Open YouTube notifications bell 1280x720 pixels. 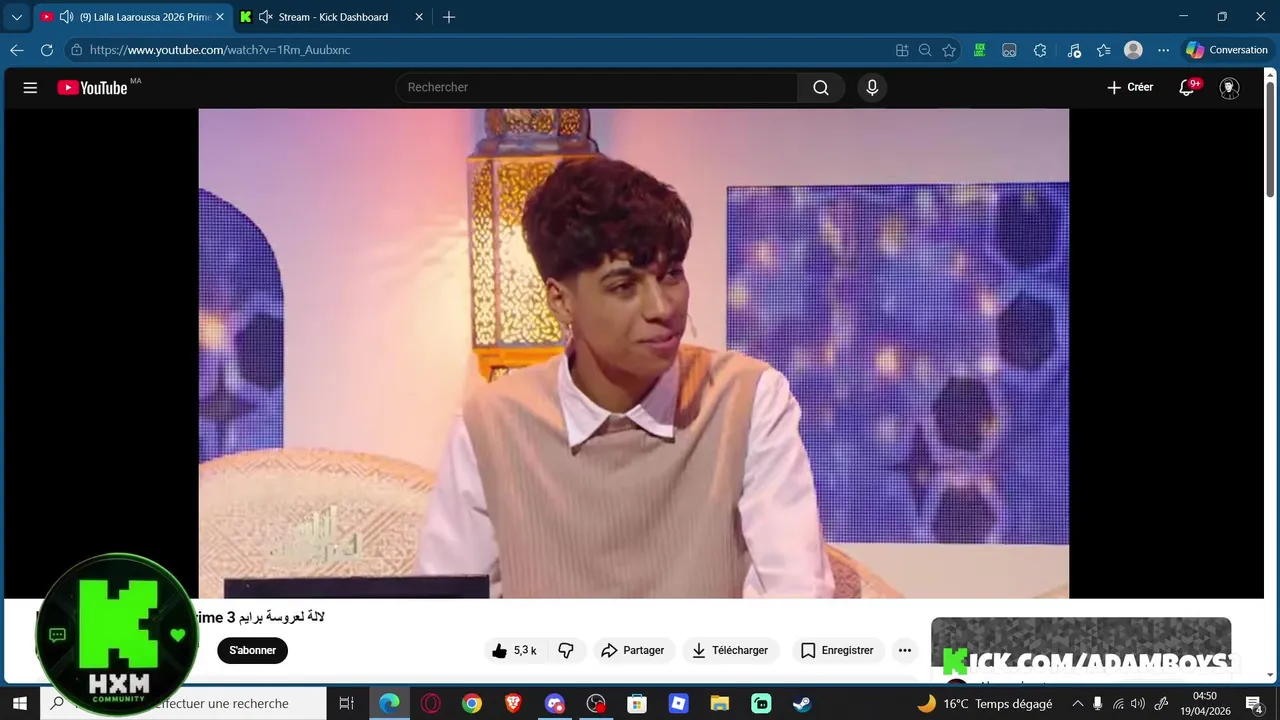(1187, 87)
